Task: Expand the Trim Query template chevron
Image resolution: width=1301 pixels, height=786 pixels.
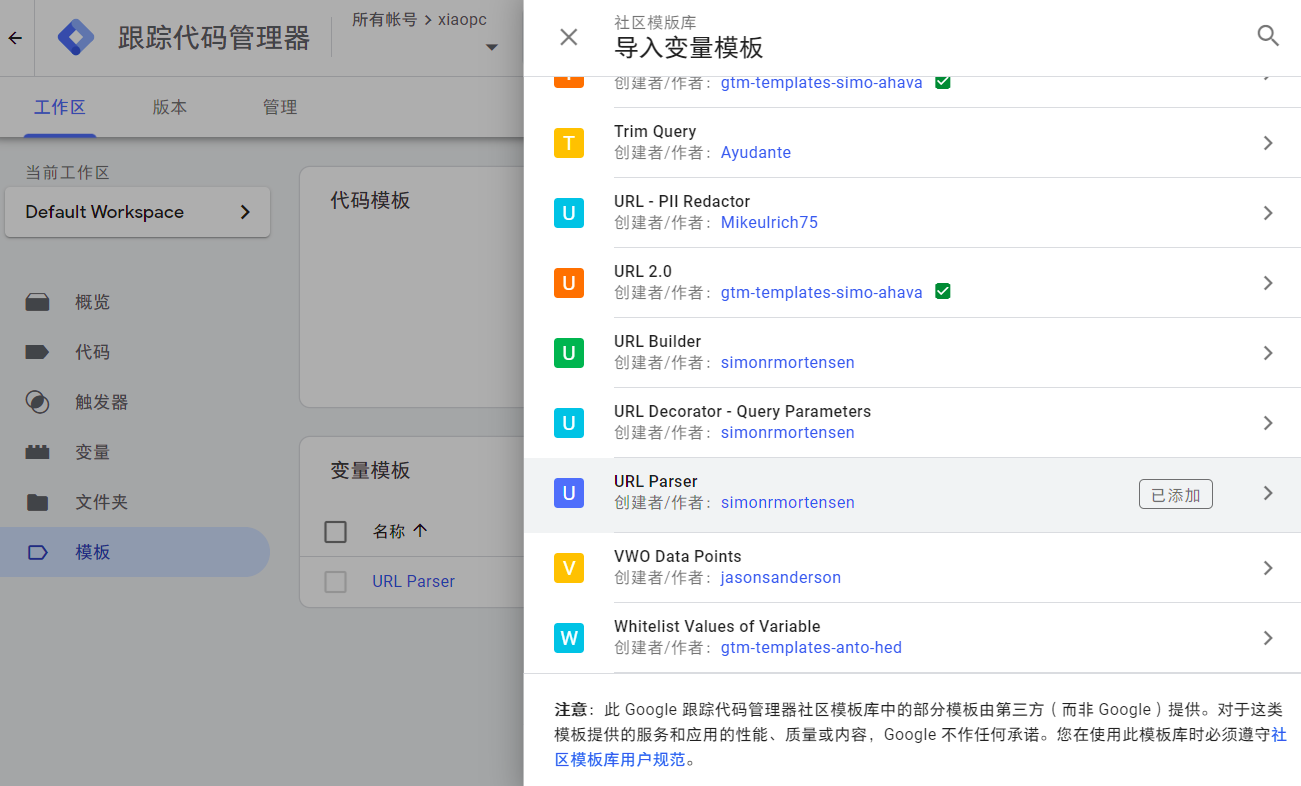Action: point(1268,143)
